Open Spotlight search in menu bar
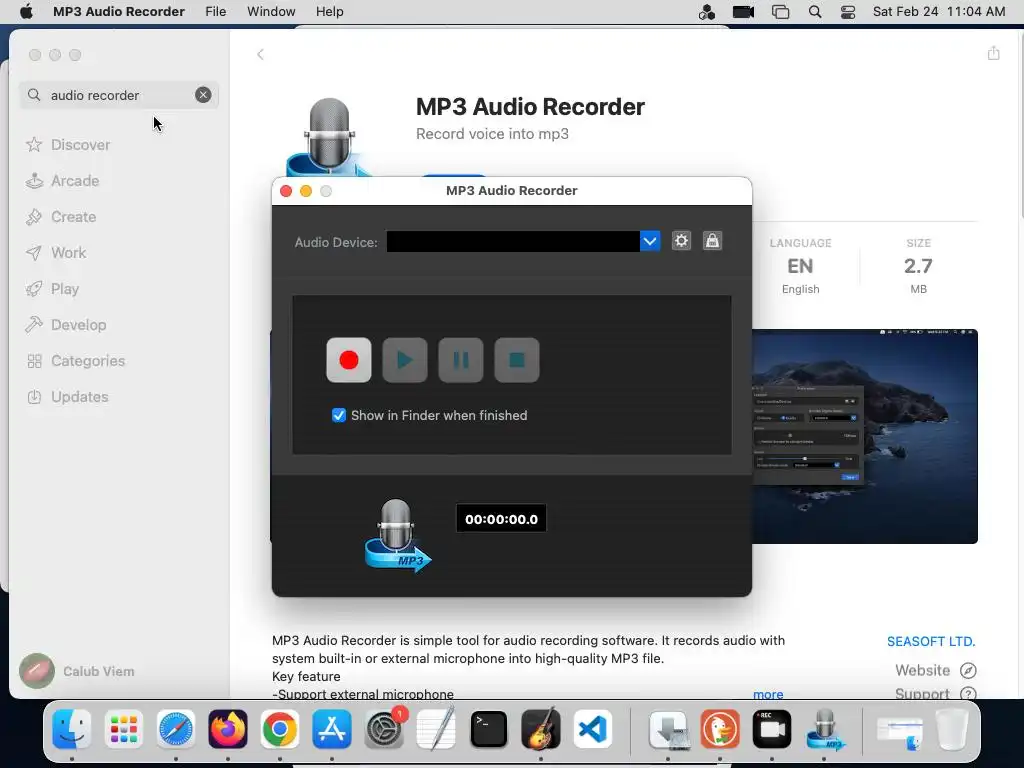 coord(815,12)
